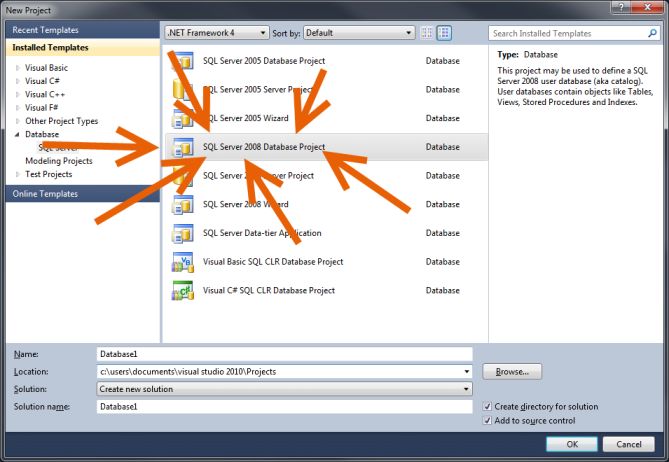Open the Sort by Default dropdown

359,33
